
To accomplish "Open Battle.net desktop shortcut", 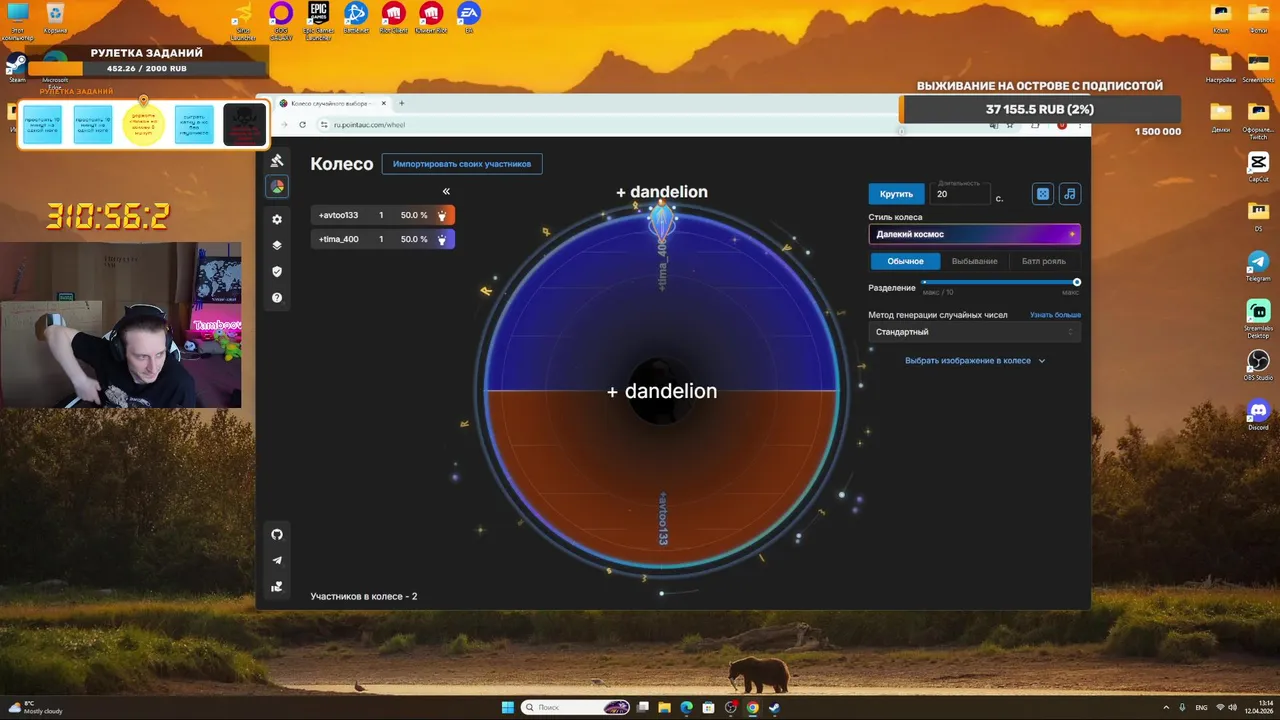I will point(356,19).
